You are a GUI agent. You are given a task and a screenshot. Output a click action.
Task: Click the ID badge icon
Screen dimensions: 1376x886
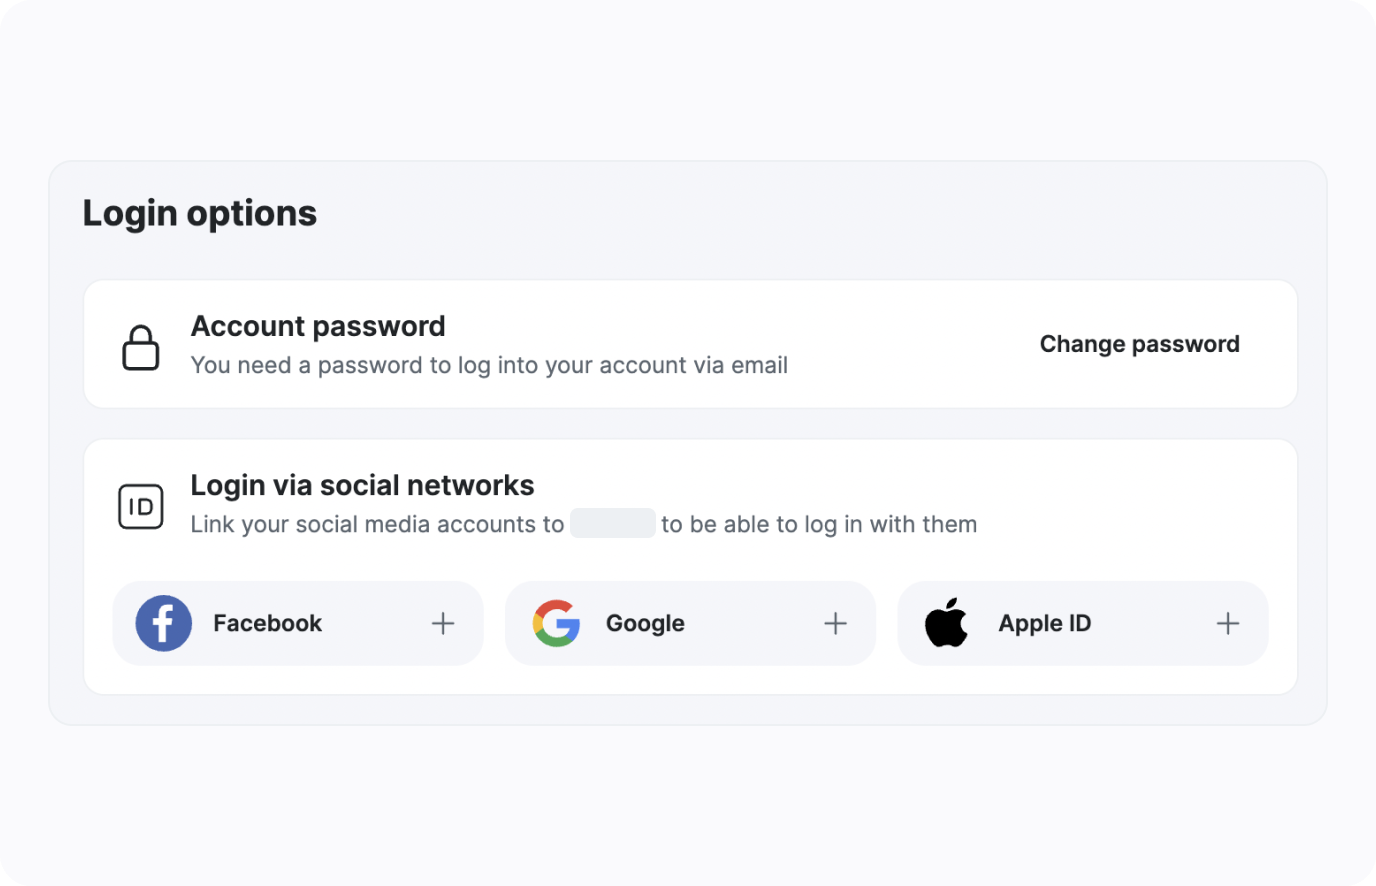[x=141, y=506]
